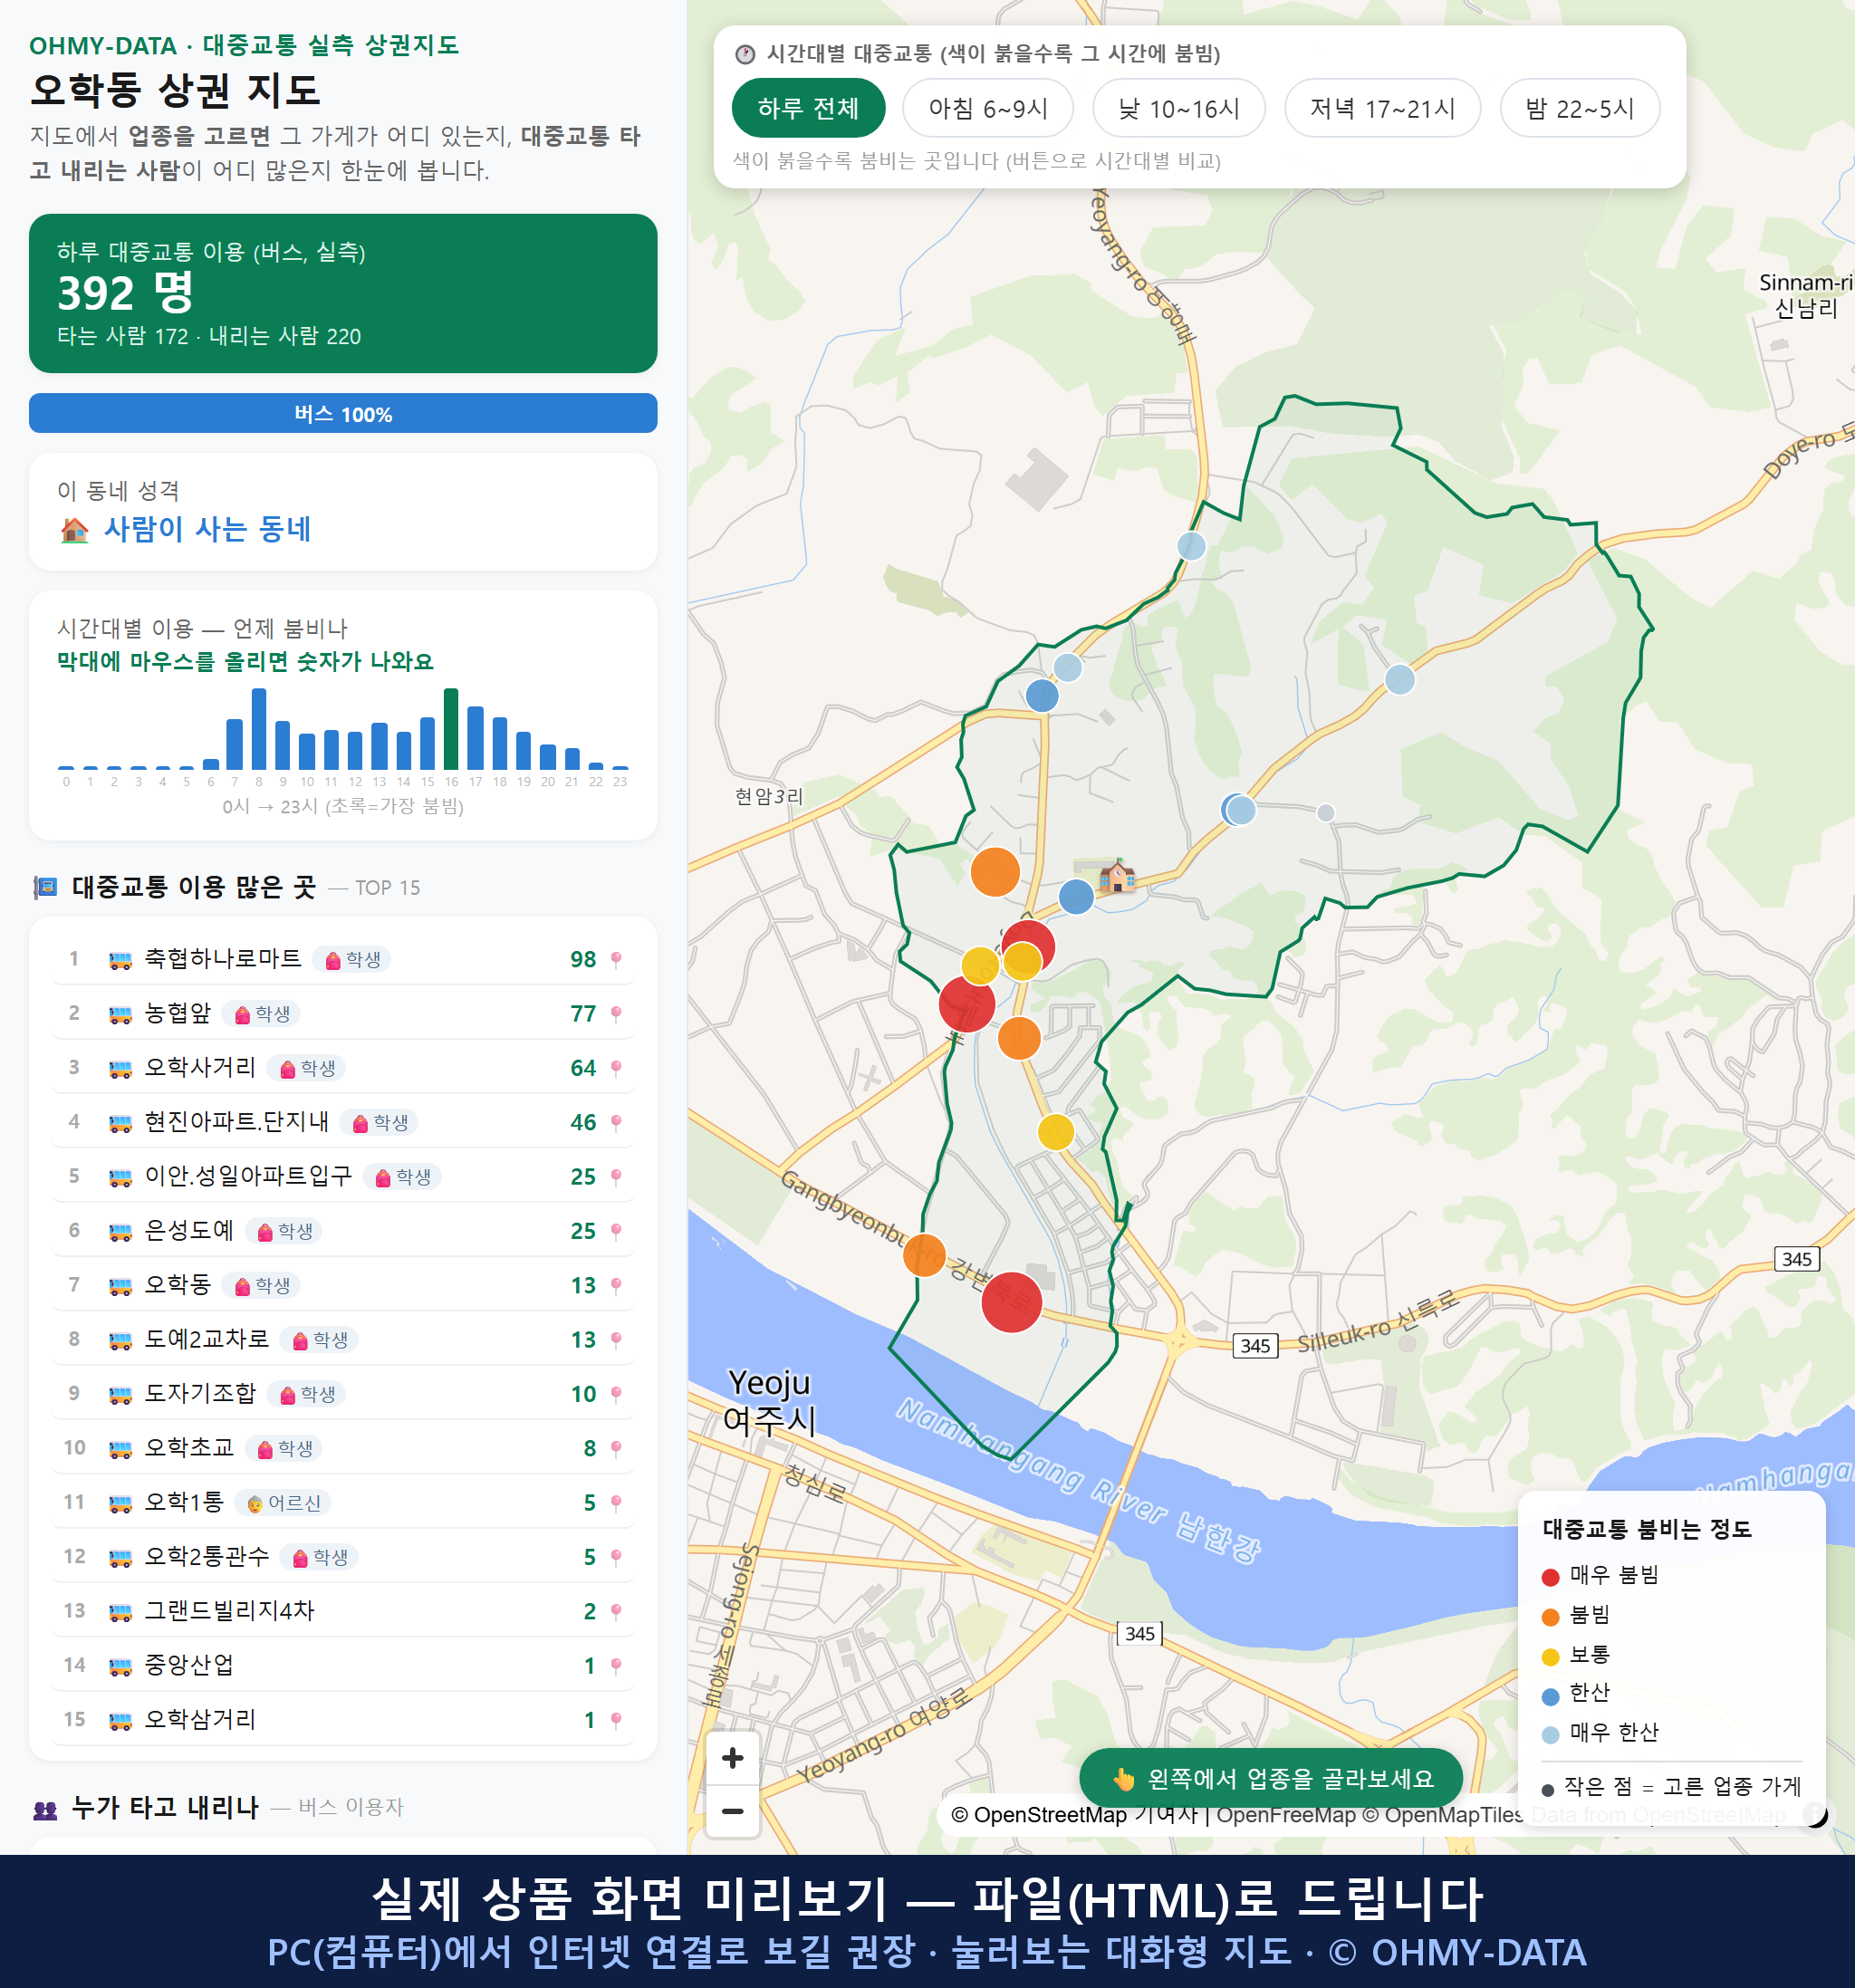The width and height of the screenshot is (1855, 1988).
Task: Zoom out the map with minus button
Action: pyautogui.click(x=732, y=1810)
